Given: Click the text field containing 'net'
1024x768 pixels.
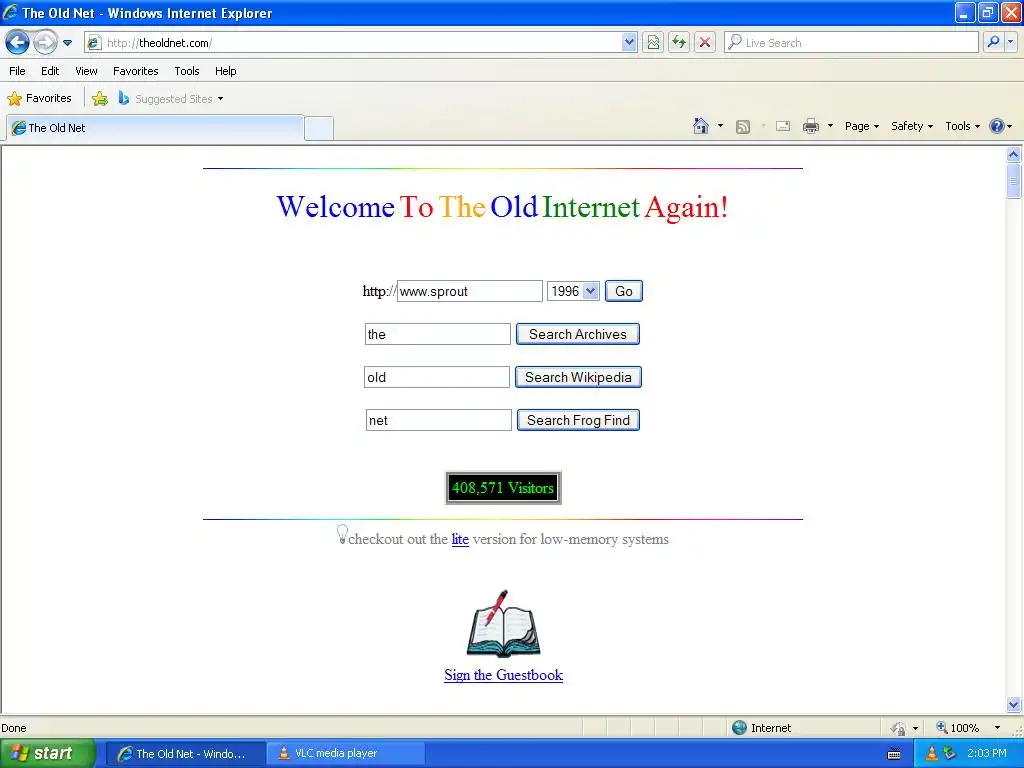Looking at the screenshot, I should [438, 421].
